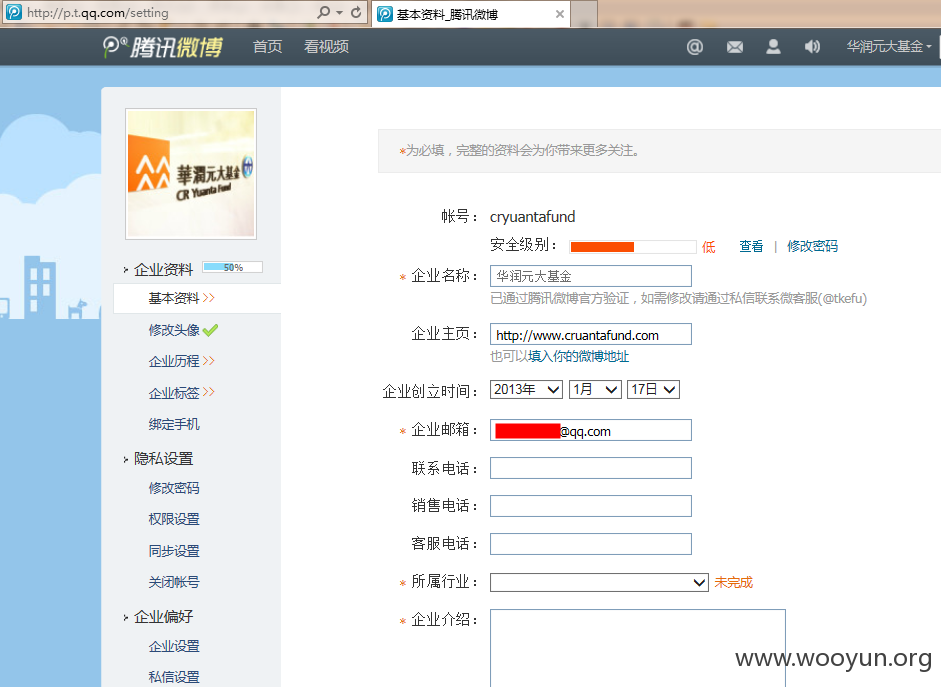Click 修改密码 link beside security level

[812, 247]
